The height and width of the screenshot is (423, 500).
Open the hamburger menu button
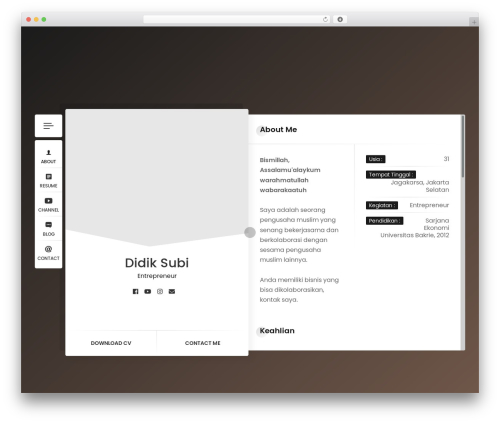(48, 126)
